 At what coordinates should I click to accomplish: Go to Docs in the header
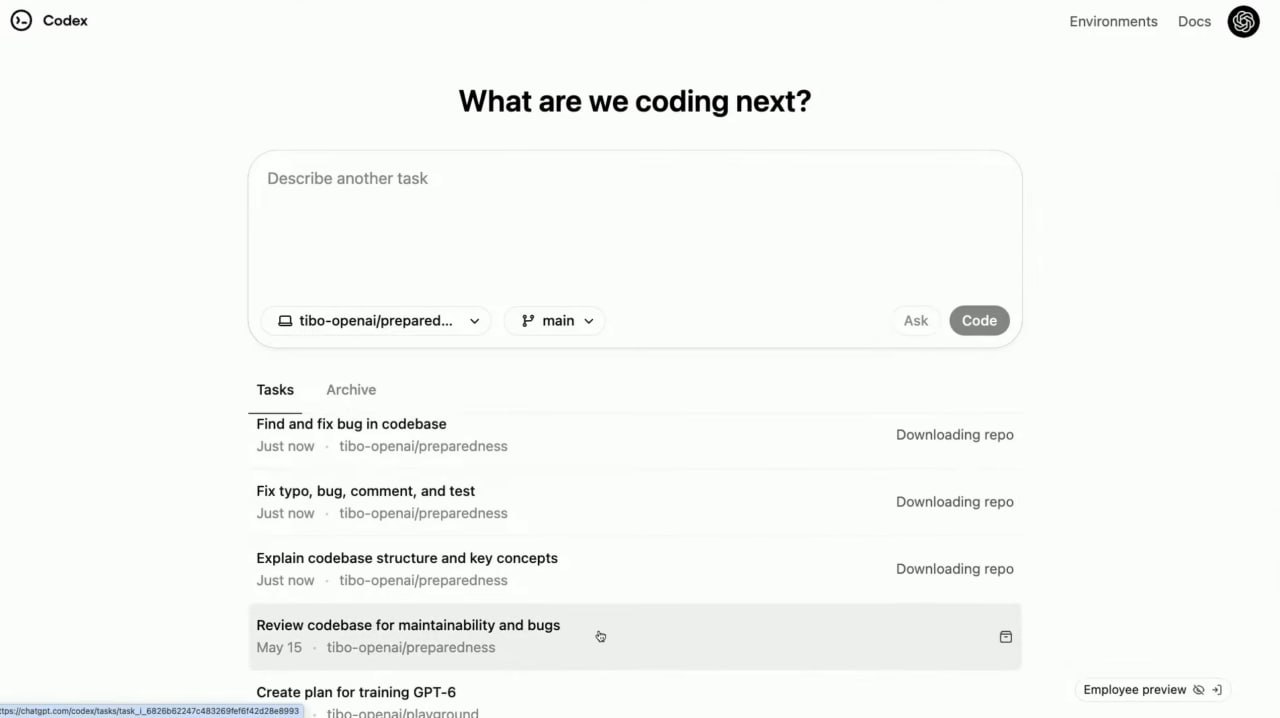(1194, 21)
